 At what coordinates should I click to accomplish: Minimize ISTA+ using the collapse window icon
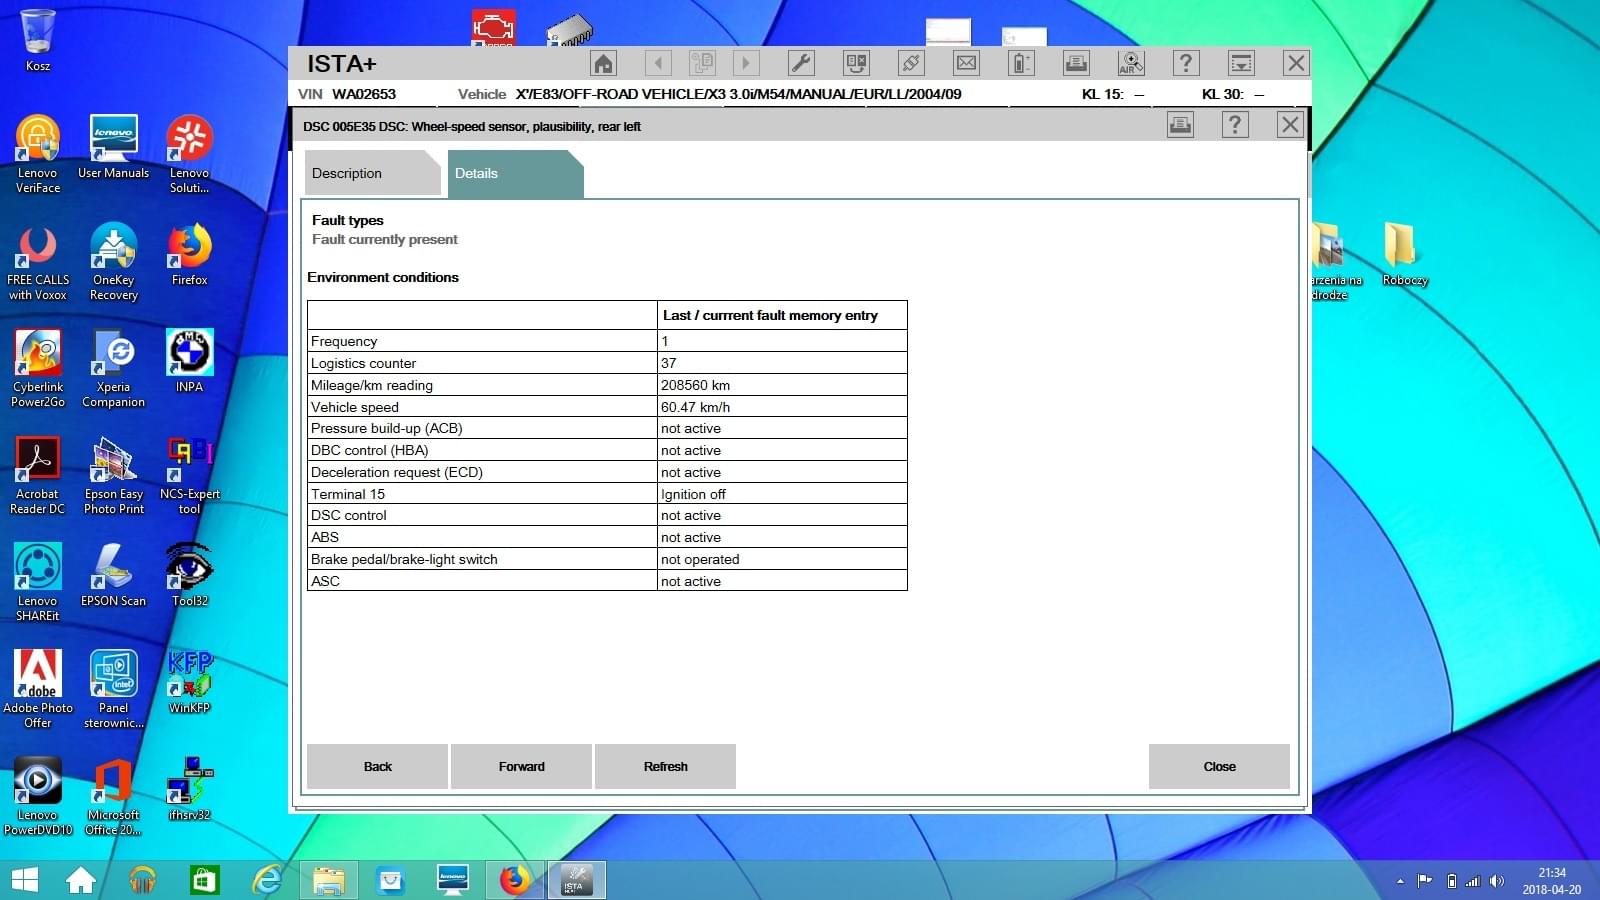pos(1241,64)
